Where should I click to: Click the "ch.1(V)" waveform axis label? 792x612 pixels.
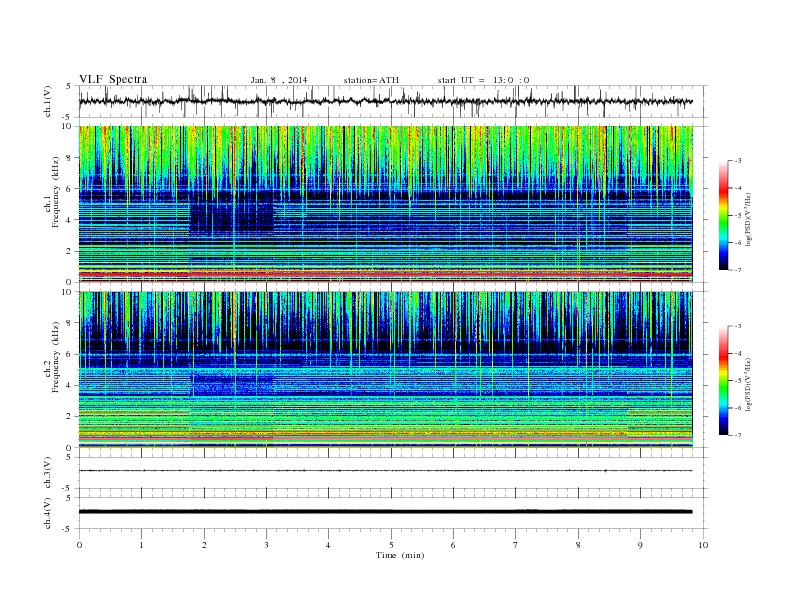[47, 101]
